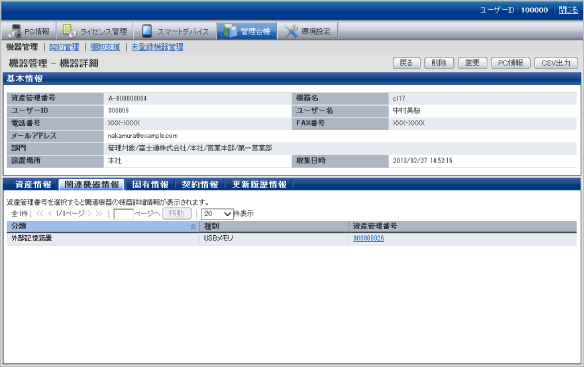Viewport: 584px width, 367px height.
Task: Switch to 資産情報 tab
Action: (33, 184)
